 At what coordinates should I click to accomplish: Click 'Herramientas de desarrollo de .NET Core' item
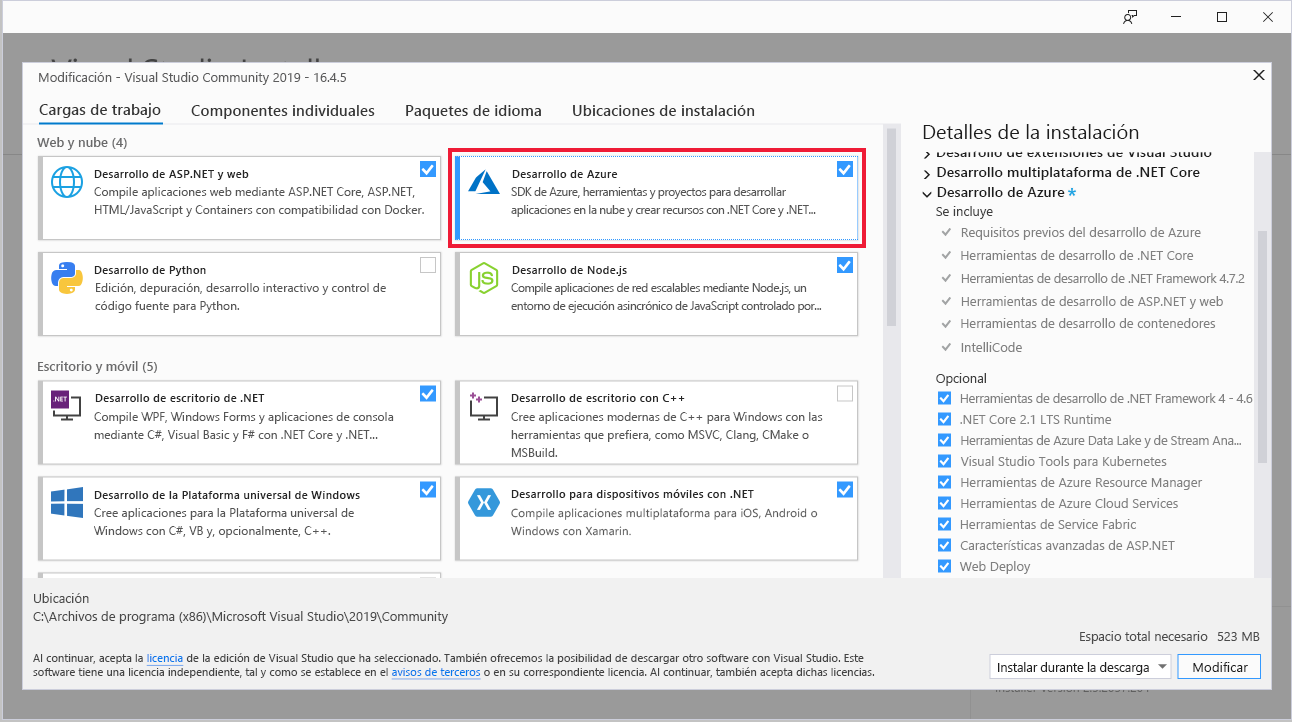pyautogui.click(x=1077, y=255)
